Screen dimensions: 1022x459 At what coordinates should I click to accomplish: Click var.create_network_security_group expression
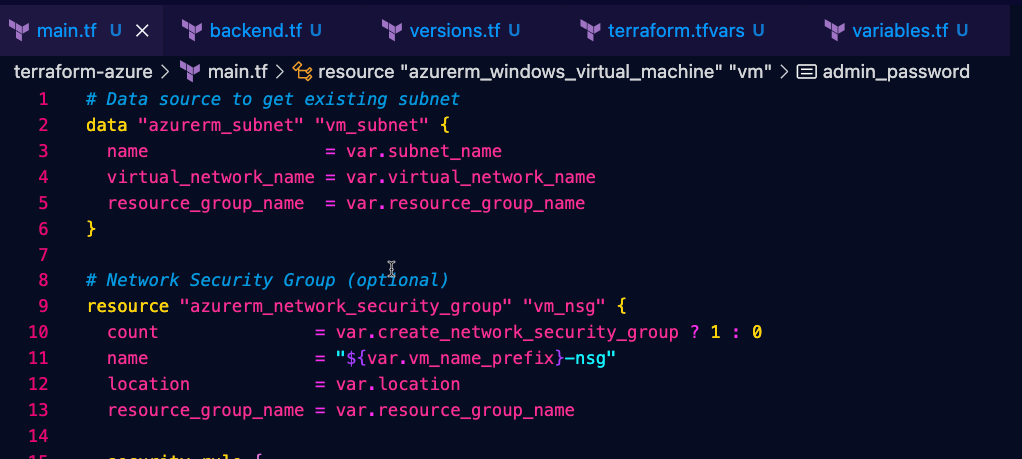(x=507, y=333)
